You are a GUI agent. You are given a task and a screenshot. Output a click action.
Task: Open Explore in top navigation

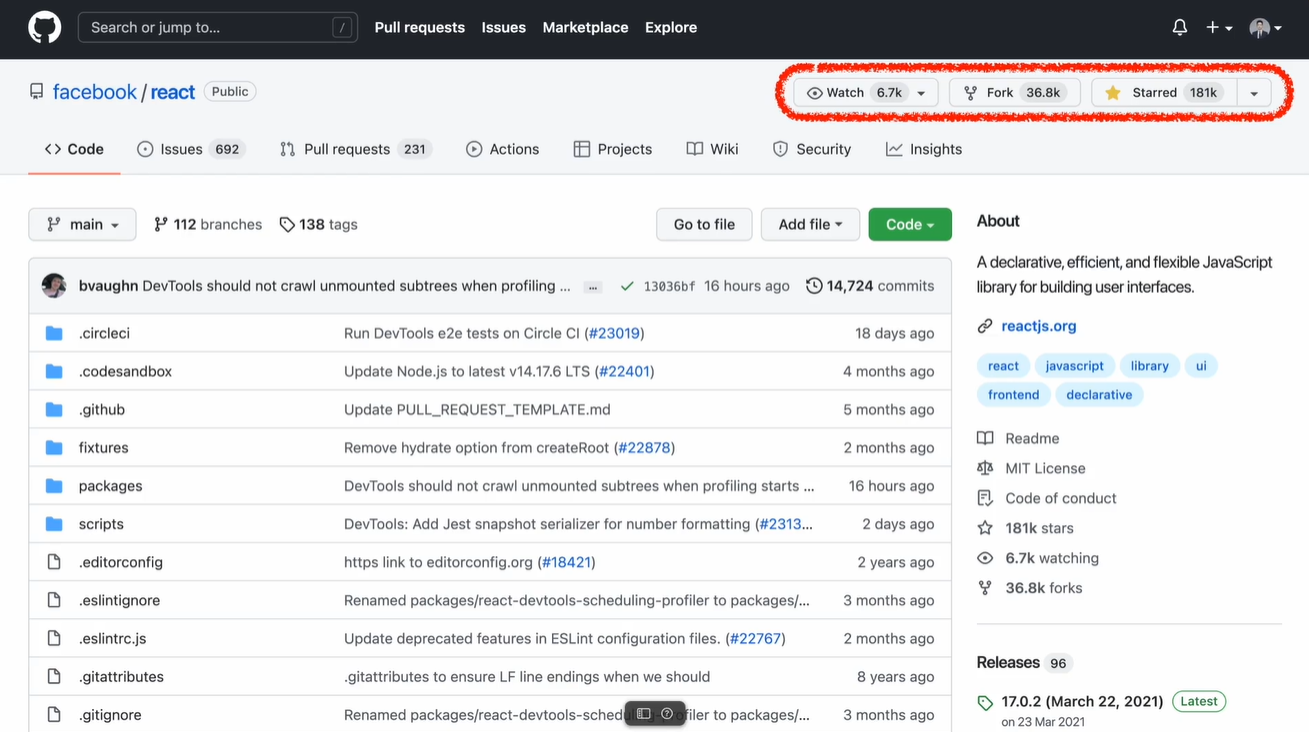(x=671, y=27)
